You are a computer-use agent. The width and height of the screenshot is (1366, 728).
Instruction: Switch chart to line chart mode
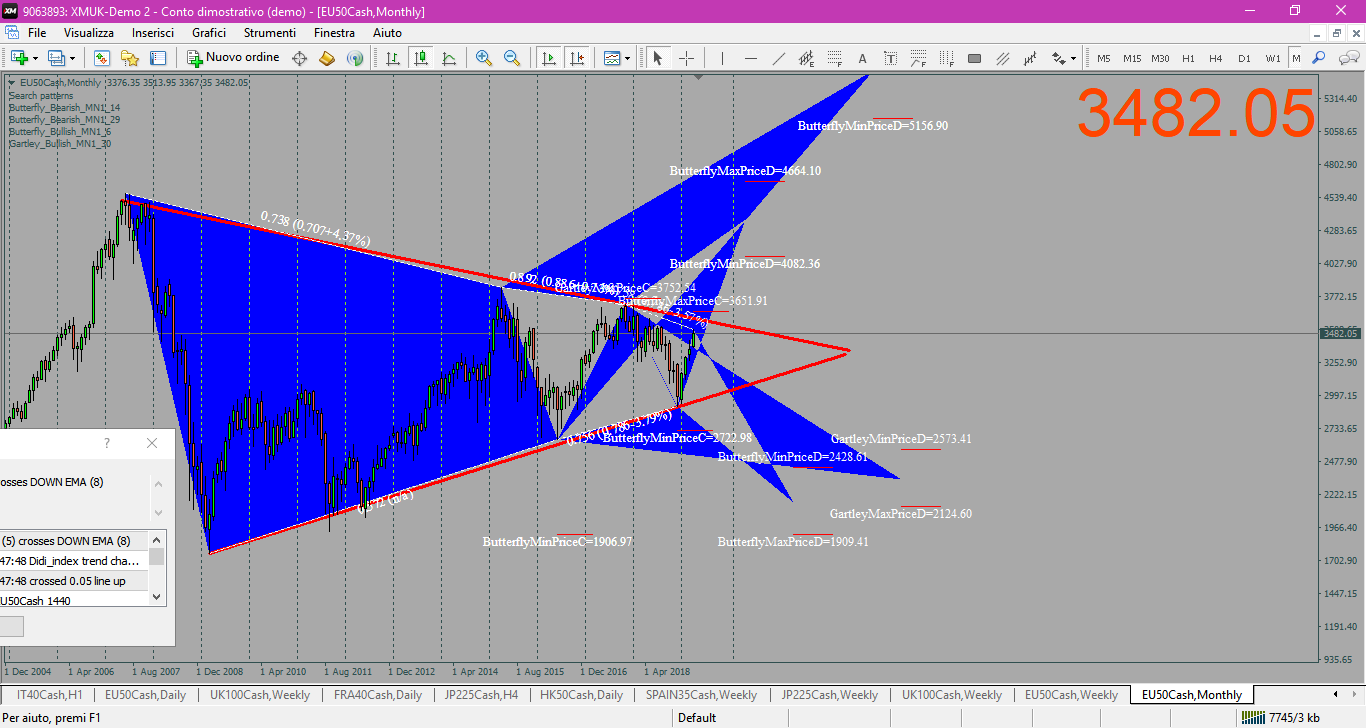click(x=449, y=58)
